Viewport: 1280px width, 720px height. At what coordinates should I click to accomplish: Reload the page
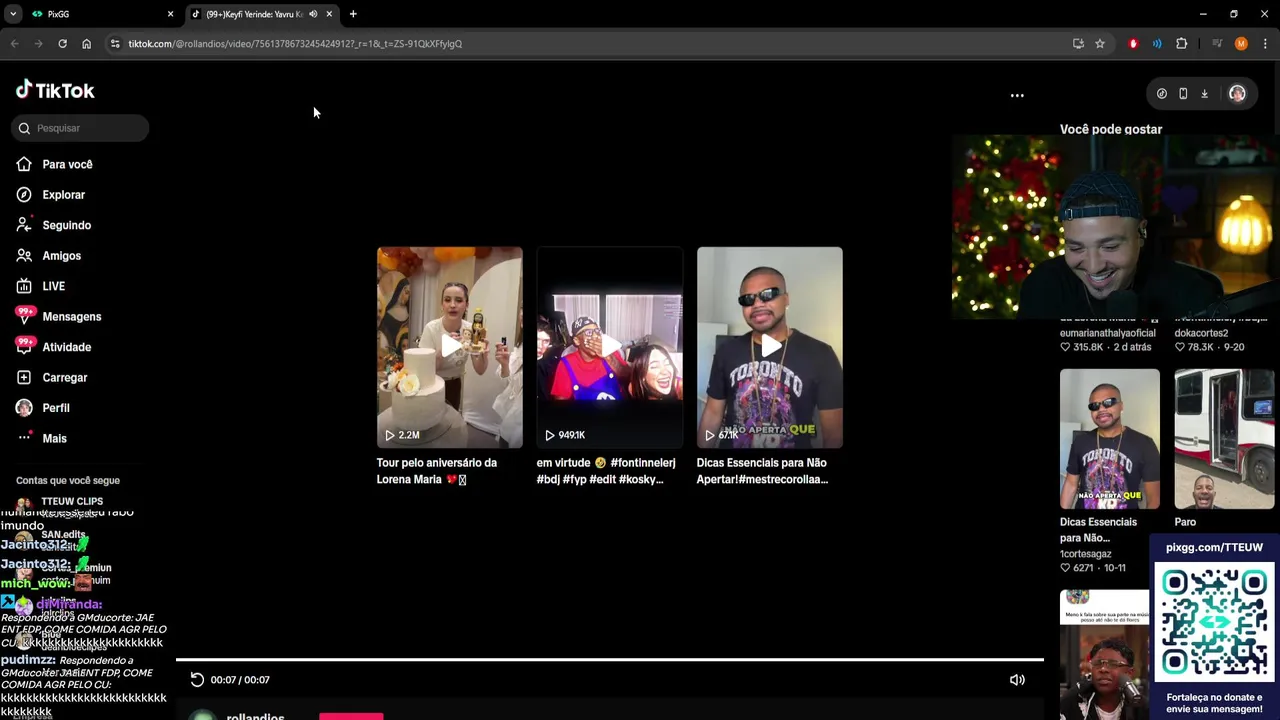62,44
